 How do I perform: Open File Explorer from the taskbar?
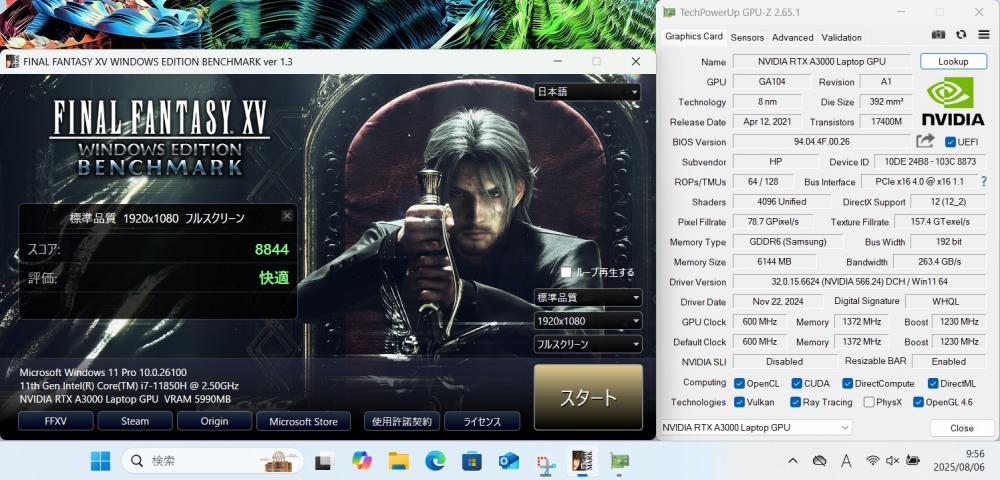[399, 460]
